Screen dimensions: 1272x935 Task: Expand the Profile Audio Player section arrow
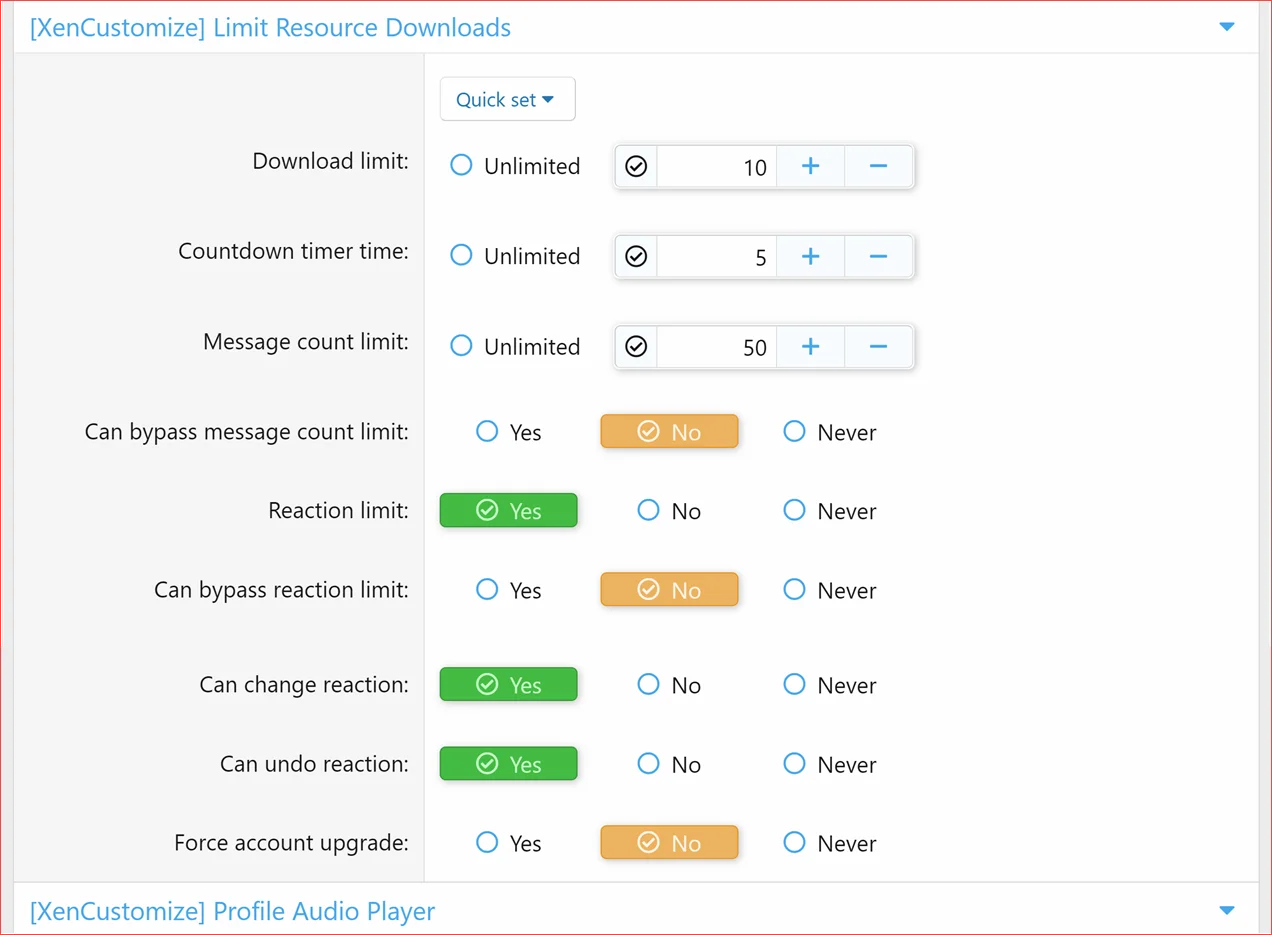(1227, 910)
